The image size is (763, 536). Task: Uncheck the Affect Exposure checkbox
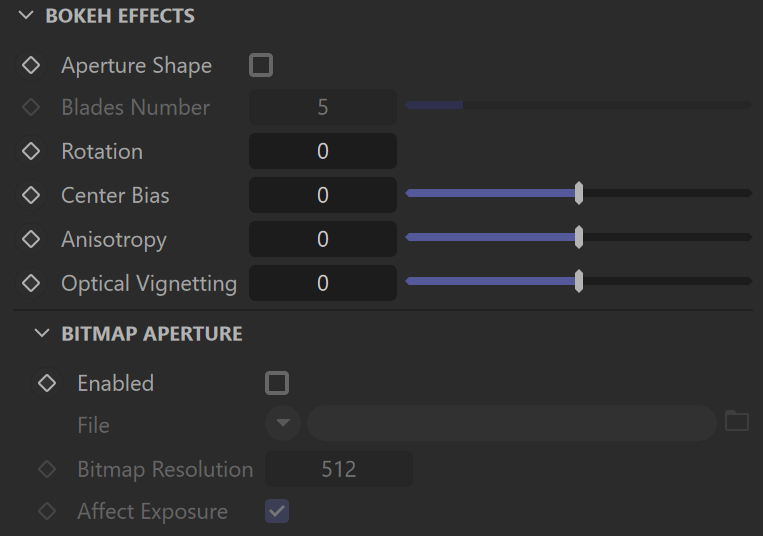click(x=277, y=511)
